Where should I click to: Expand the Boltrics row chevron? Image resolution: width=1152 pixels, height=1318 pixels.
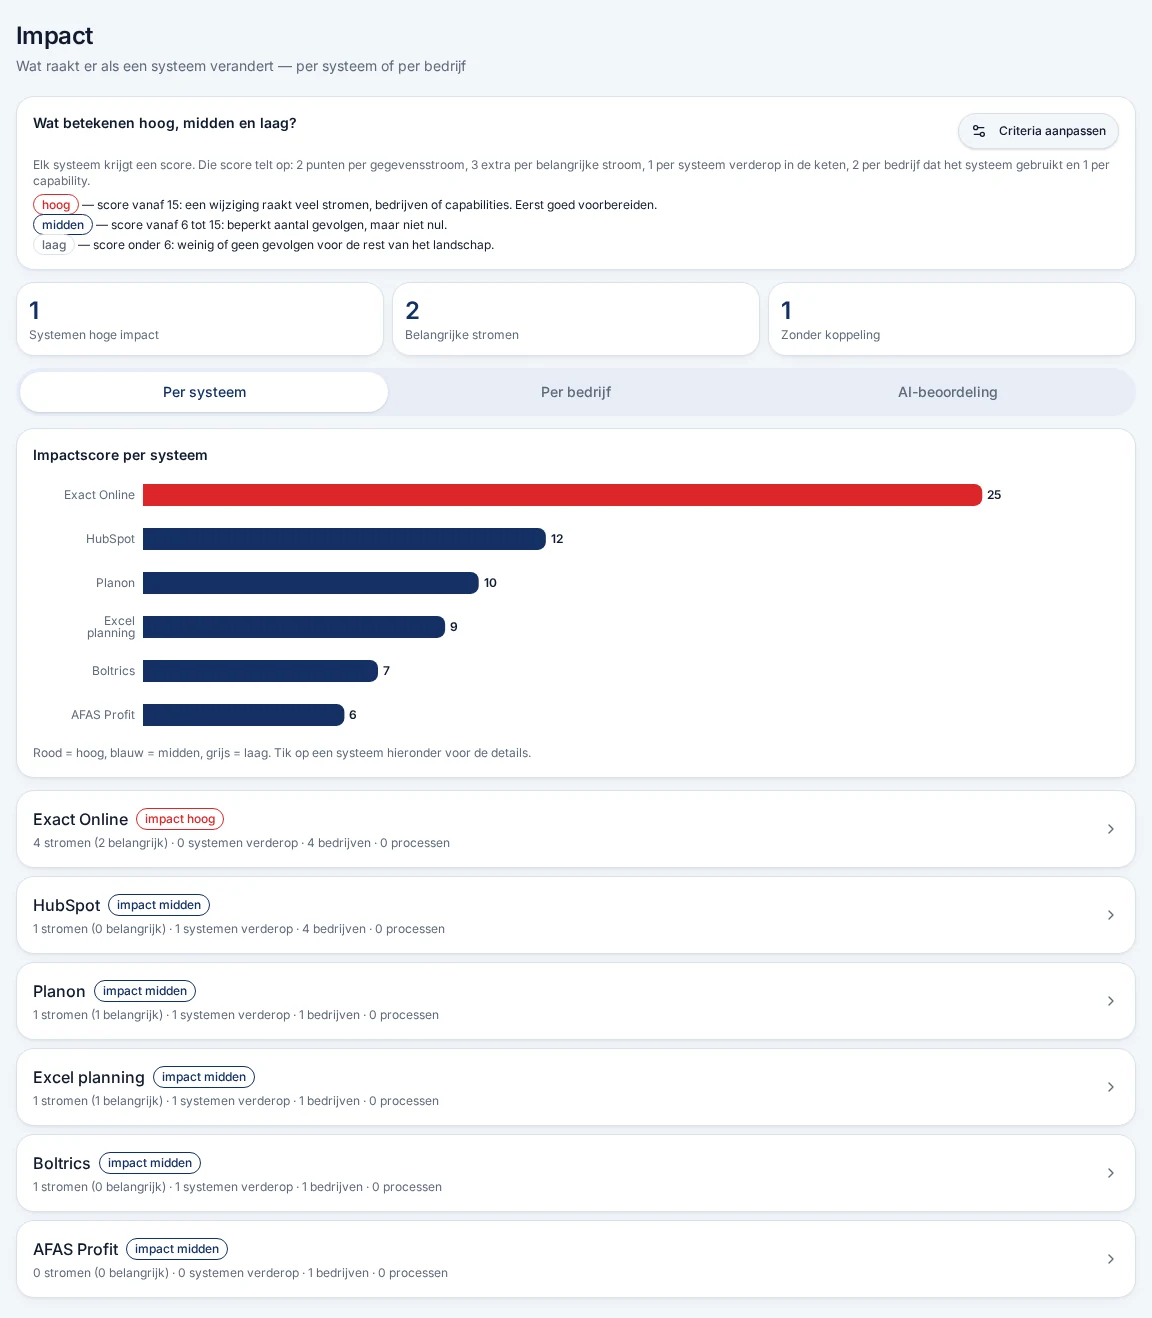click(1110, 1173)
